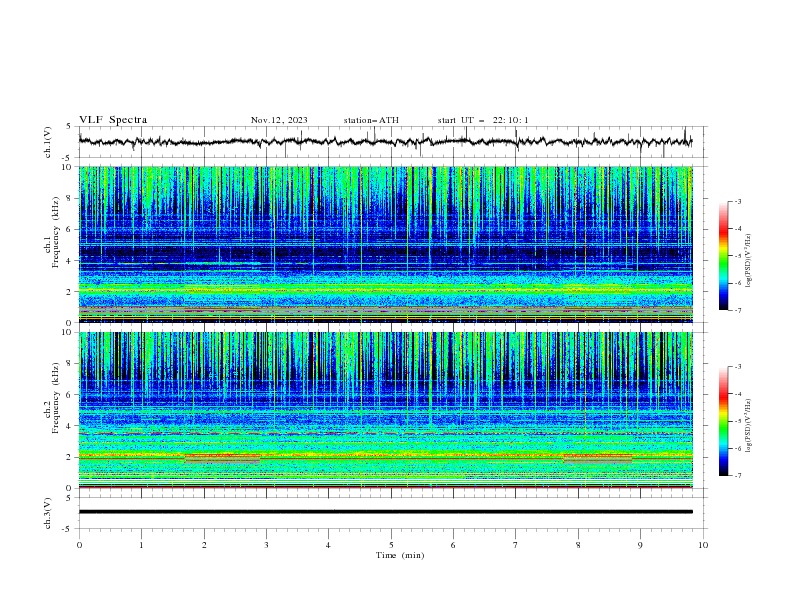Click the 'VLF Spectra' title text
The height and width of the screenshot is (612, 792).
(113, 120)
